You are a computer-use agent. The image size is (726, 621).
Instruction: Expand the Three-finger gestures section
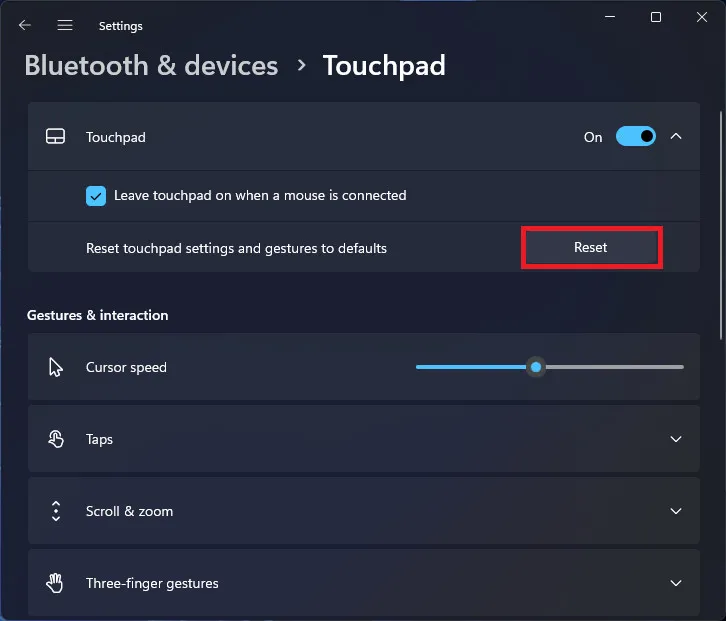[676, 583]
